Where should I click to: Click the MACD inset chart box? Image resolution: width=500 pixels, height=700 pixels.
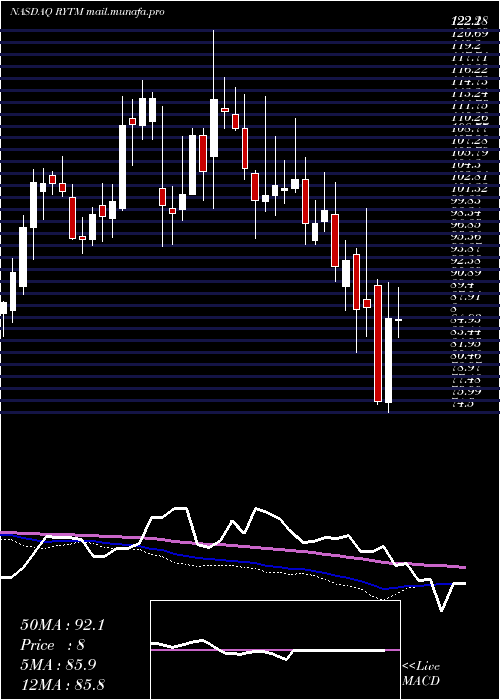point(275,650)
